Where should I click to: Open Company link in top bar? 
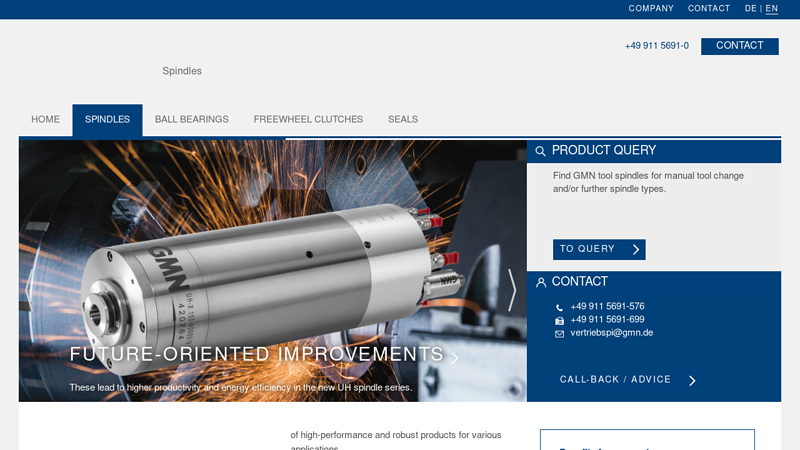click(x=651, y=9)
